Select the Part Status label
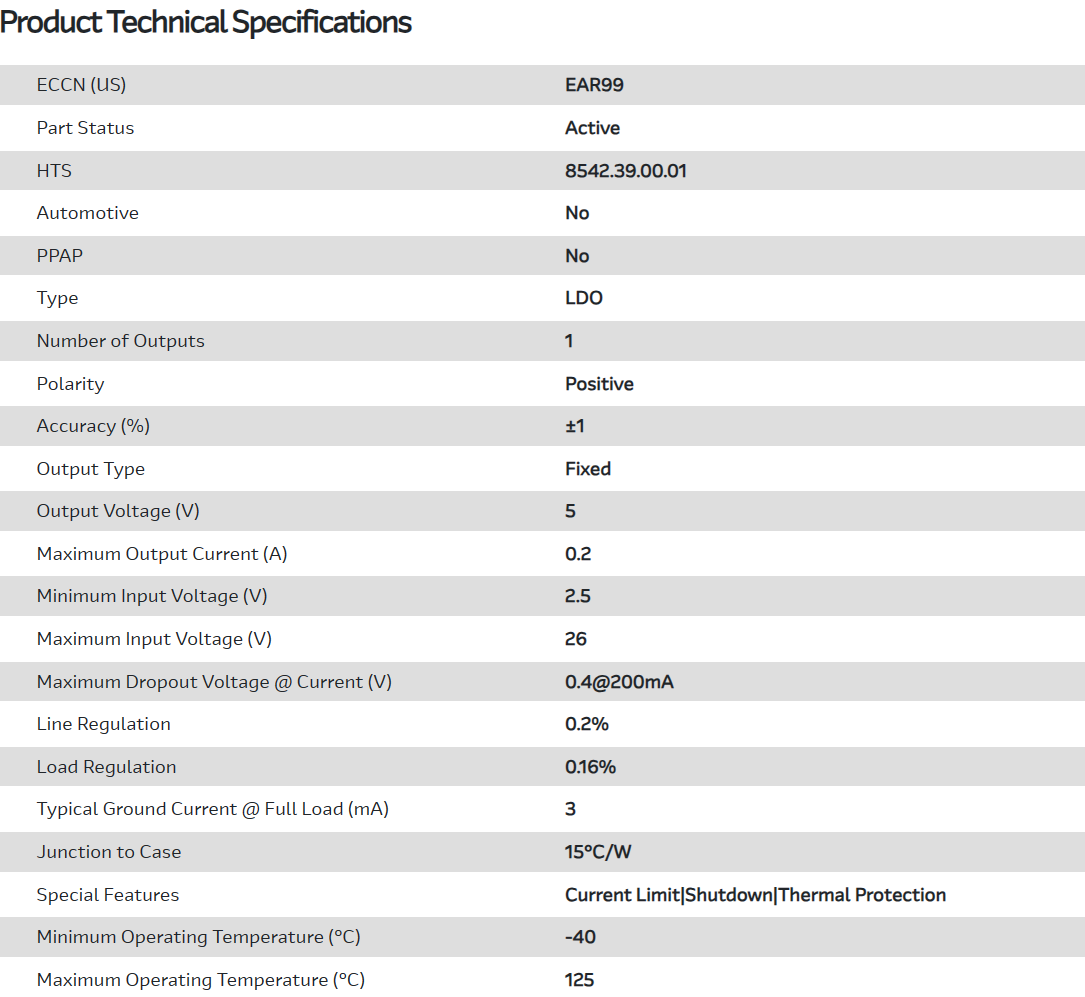Viewport: 1085px width, 997px height. pos(85,128)
